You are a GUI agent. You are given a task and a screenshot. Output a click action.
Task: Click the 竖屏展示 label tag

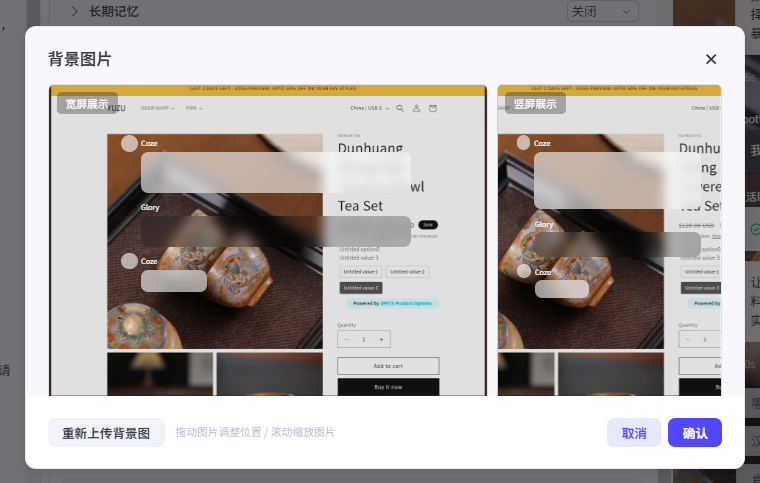[535, 103]
